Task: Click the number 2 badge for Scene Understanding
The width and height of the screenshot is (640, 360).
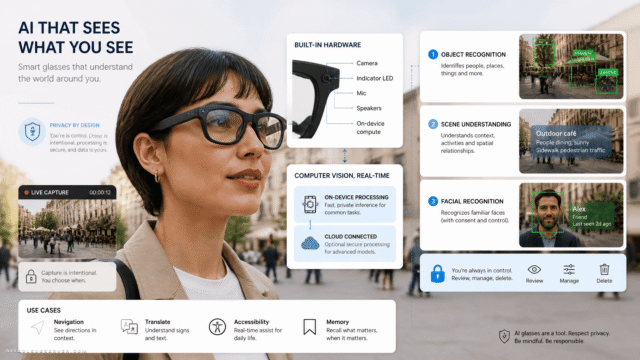Action: [x=433, y=124]
